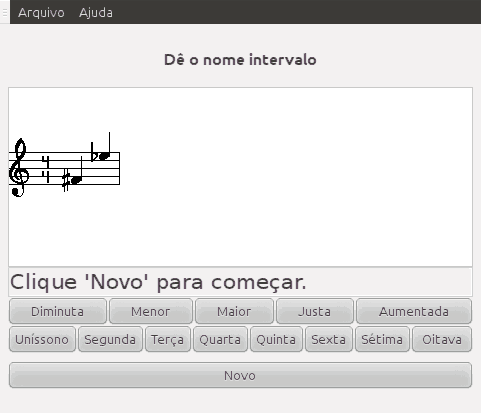The image size is (481, 413).
Task: Select the Quinta interval button
Action: pos(276,339)
